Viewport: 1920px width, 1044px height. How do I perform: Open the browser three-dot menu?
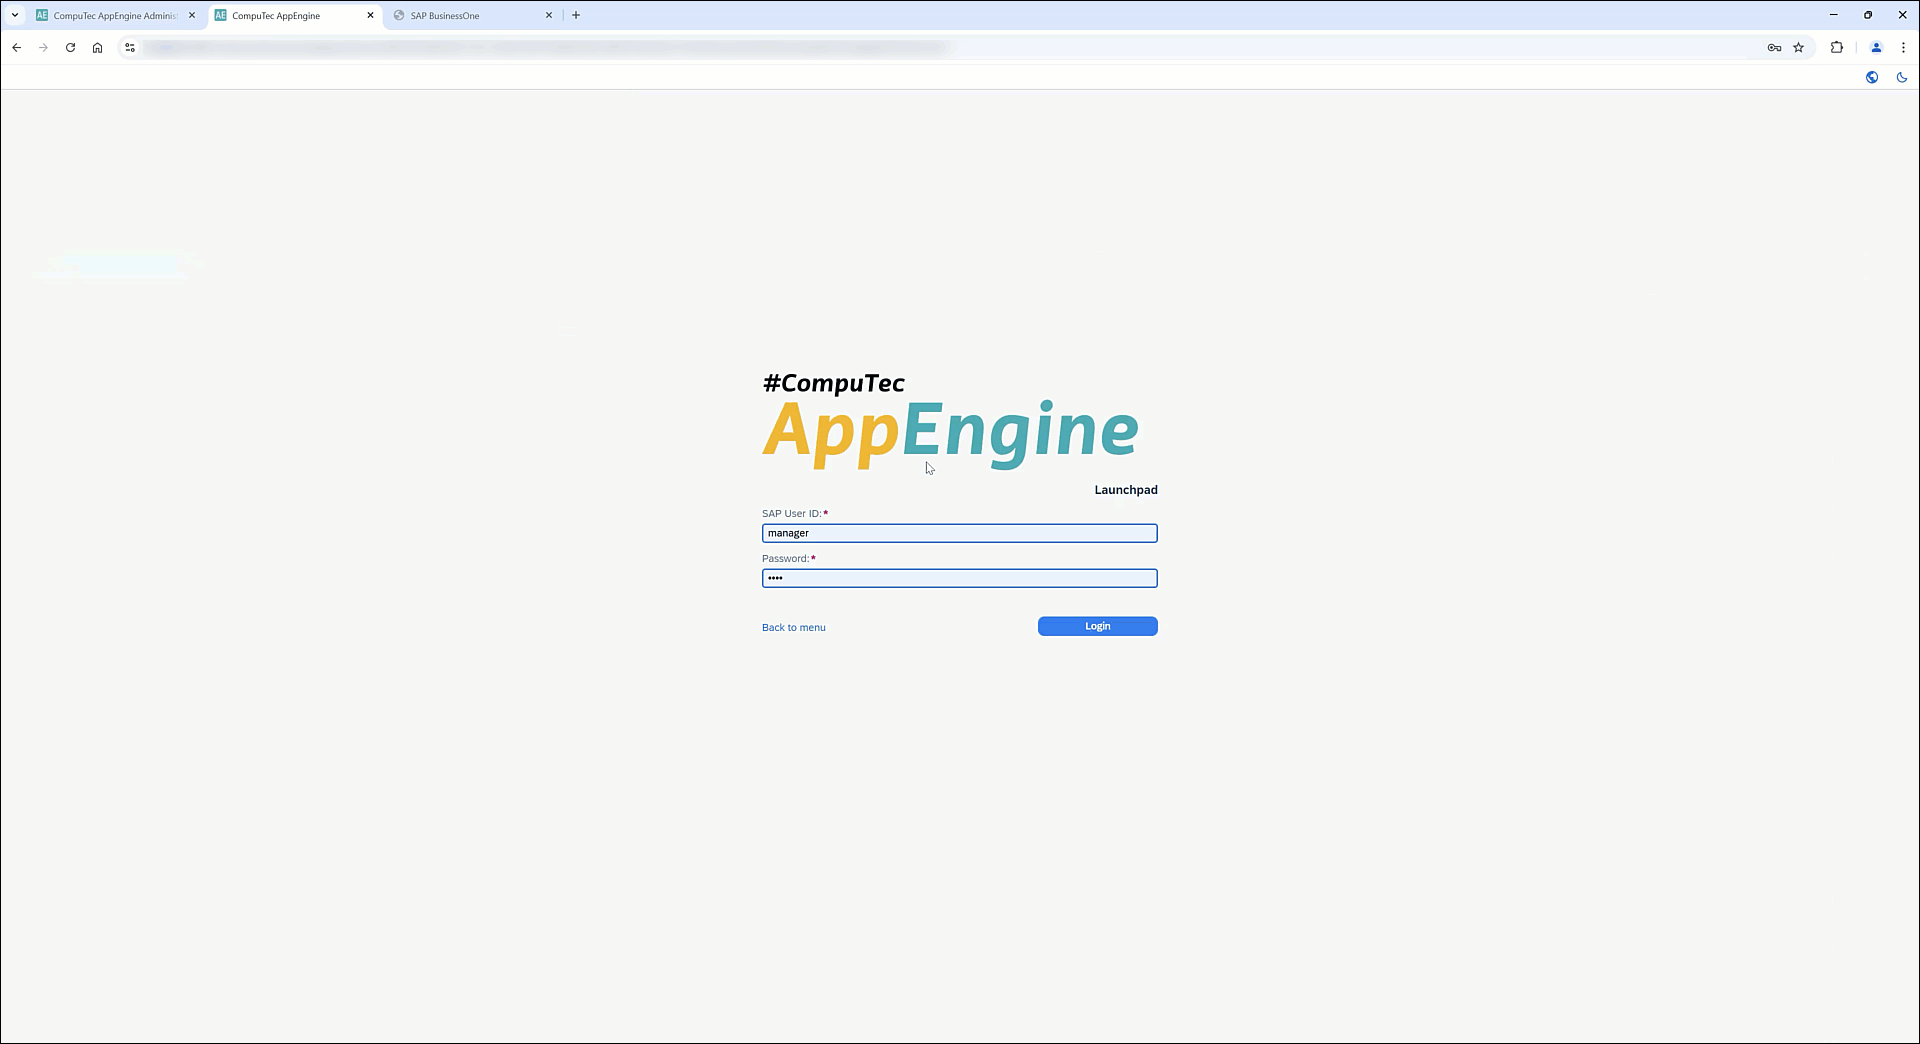pyautogui.click(x=1903, y=47)
